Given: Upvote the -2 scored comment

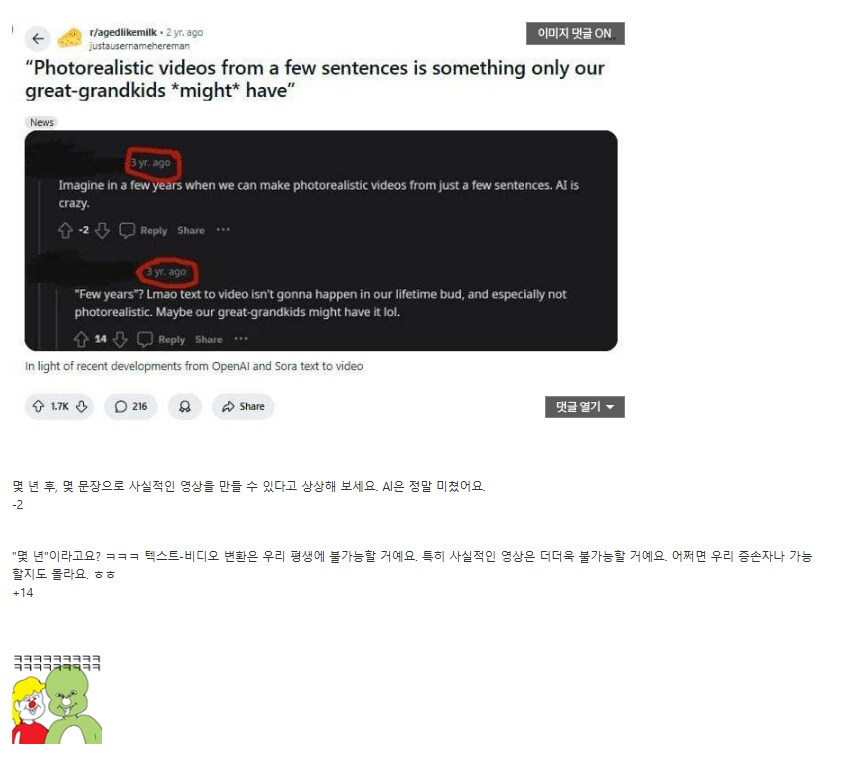Looking at the screenshot, I should 66,230.
